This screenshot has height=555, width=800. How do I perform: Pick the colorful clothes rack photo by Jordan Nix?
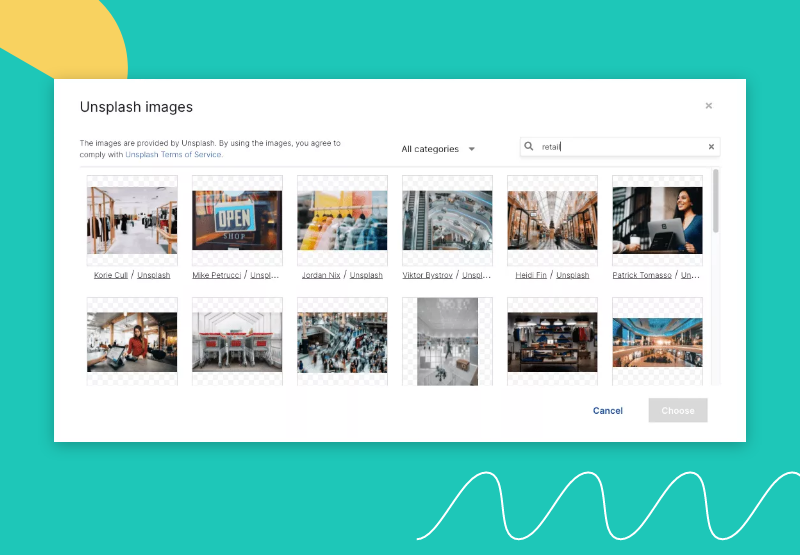click(x=342, y=220)
